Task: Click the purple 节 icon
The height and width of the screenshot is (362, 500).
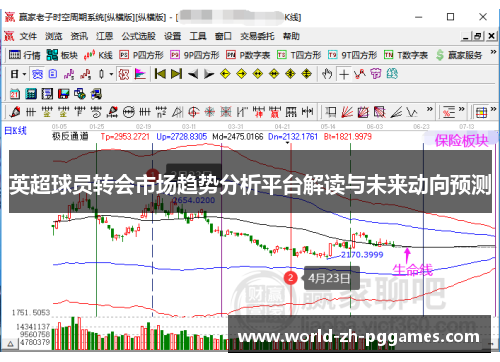Action: pos(376,74)
